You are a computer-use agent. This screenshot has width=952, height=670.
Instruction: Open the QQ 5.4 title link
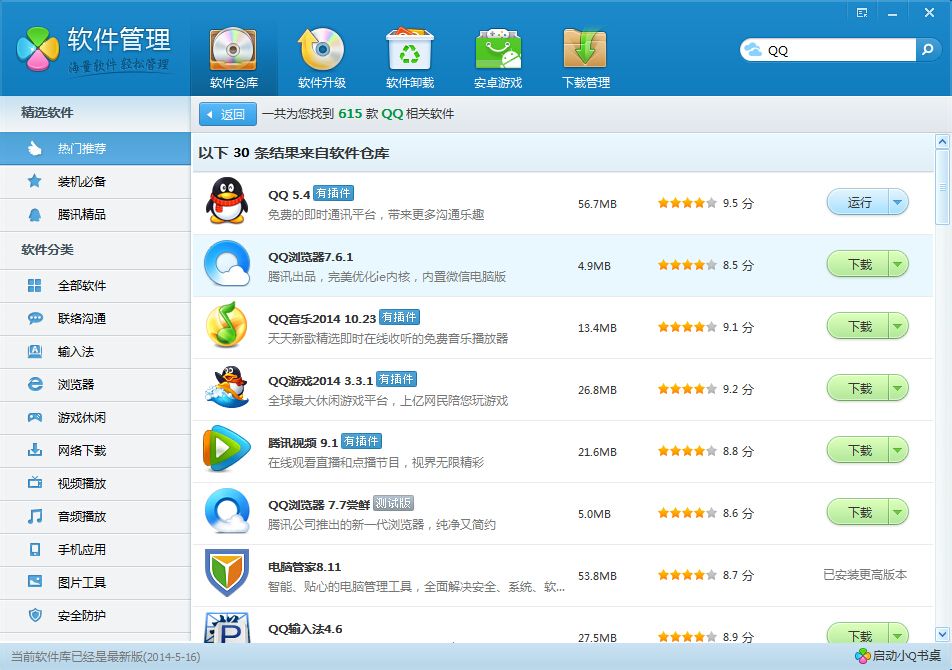point(289,195)
